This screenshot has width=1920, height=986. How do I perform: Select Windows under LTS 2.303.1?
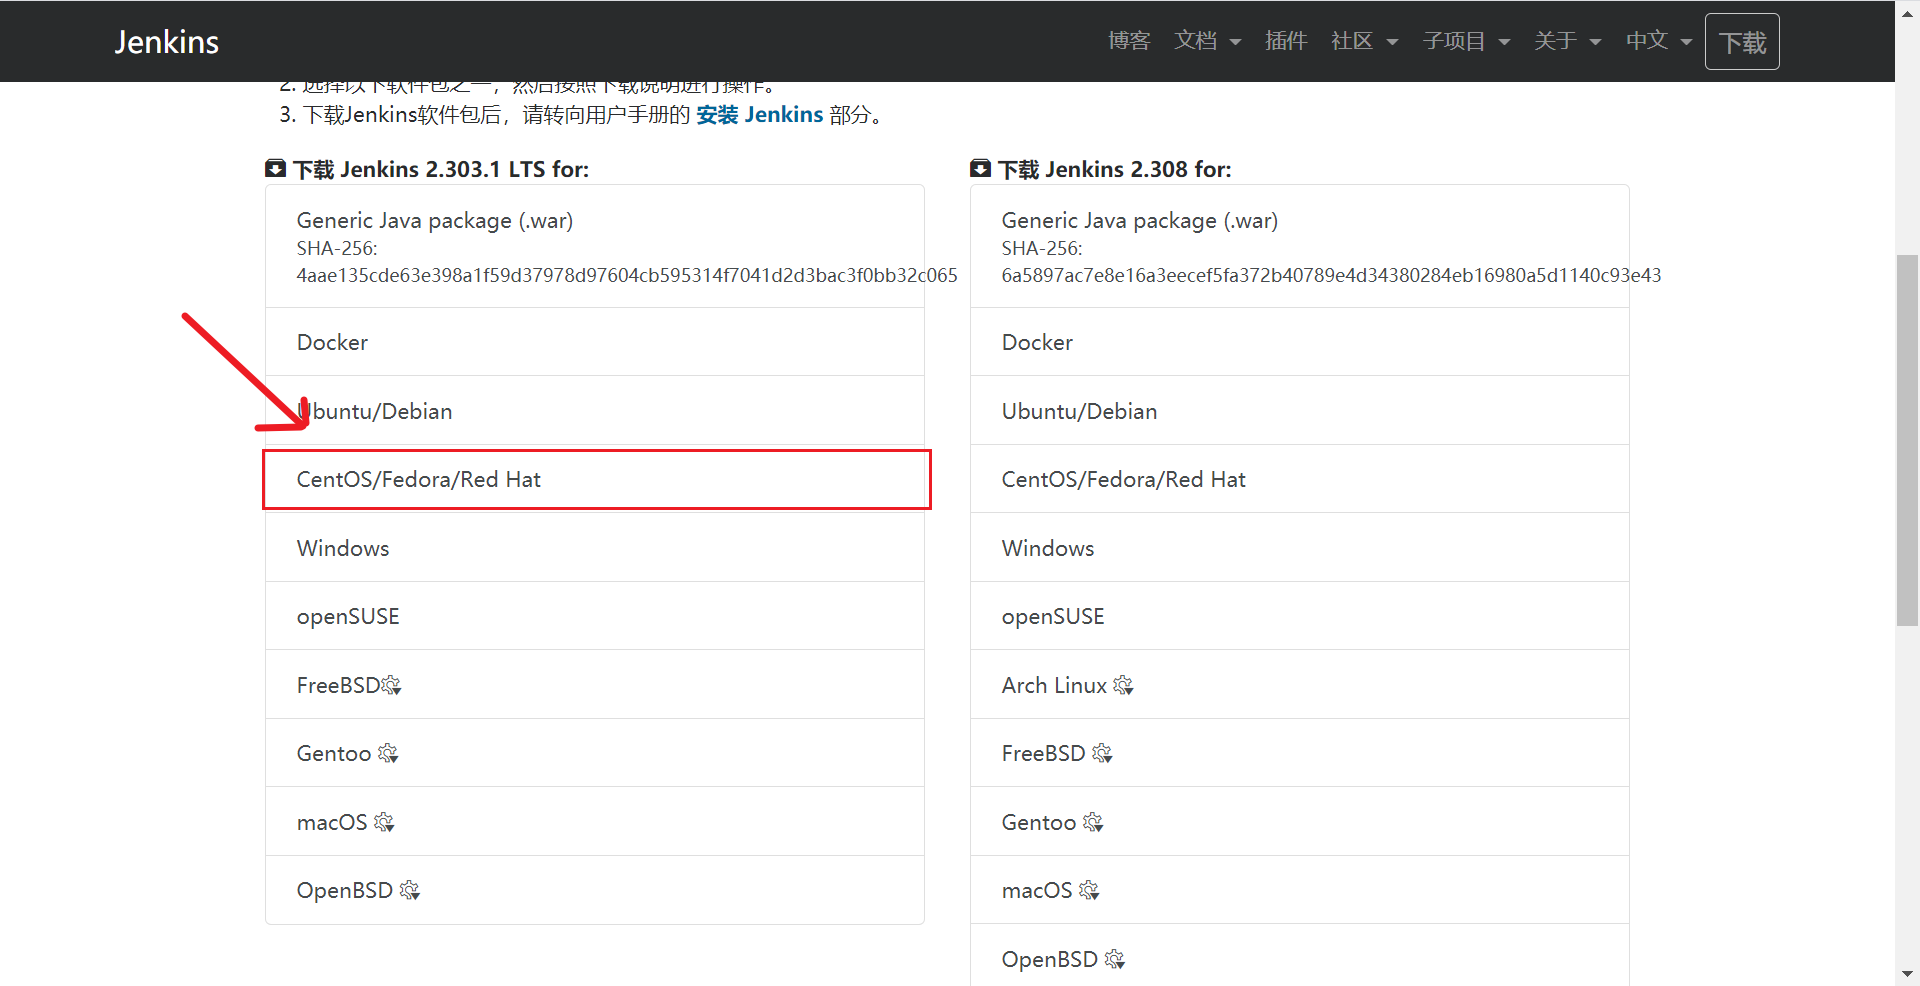pyautogui.click(x=595, y=548)
